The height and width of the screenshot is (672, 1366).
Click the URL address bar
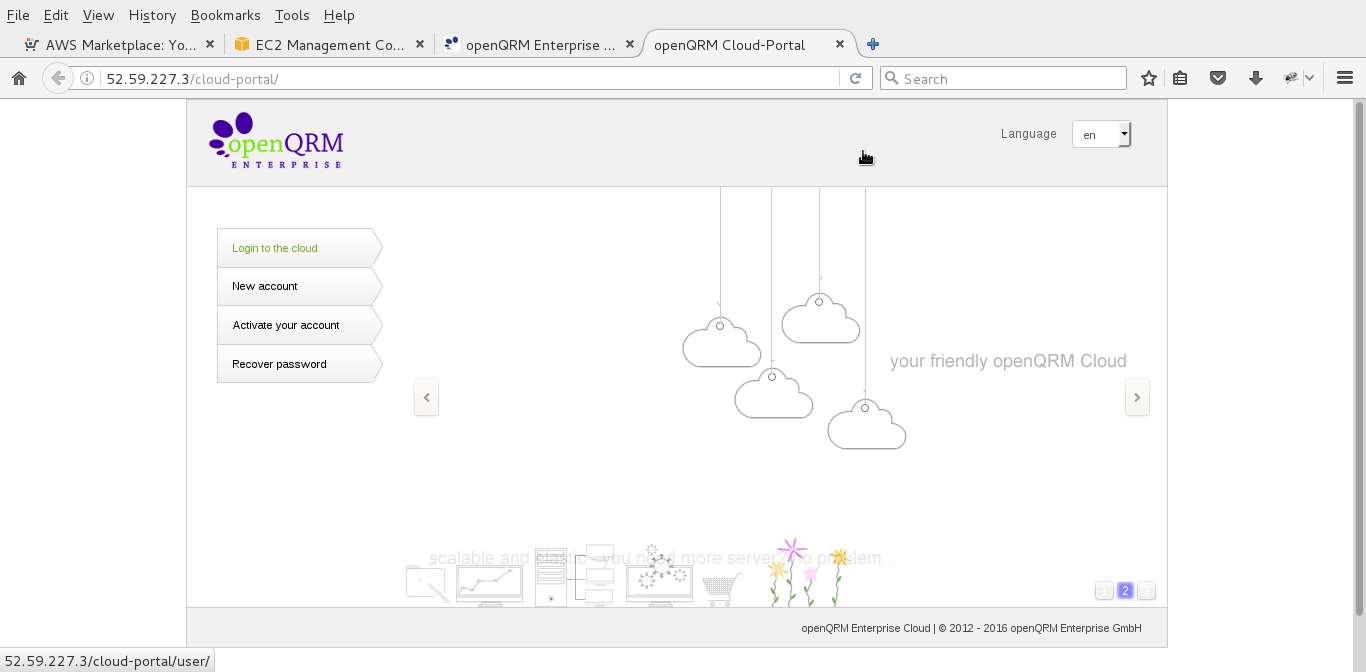coord(470,78)
